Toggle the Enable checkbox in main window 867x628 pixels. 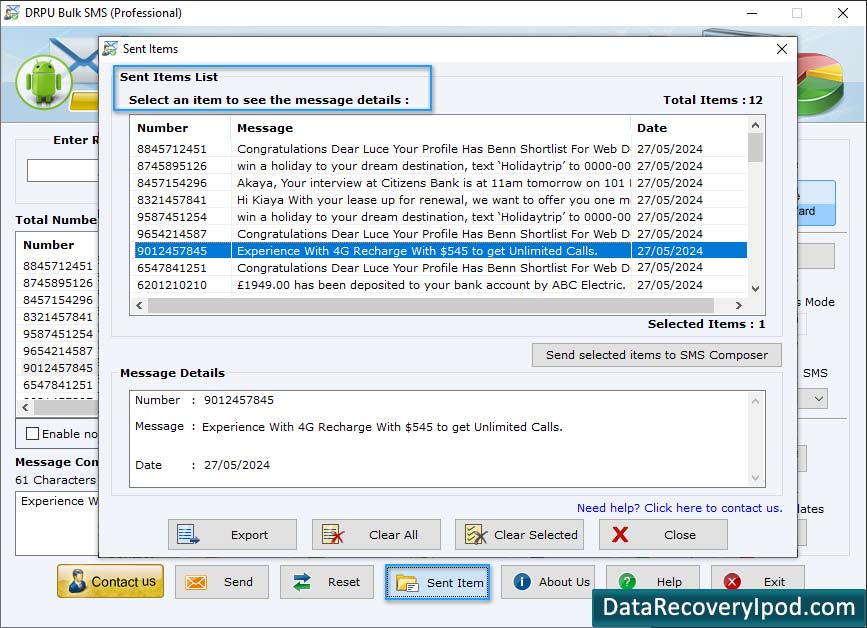[x=33, y=434]
